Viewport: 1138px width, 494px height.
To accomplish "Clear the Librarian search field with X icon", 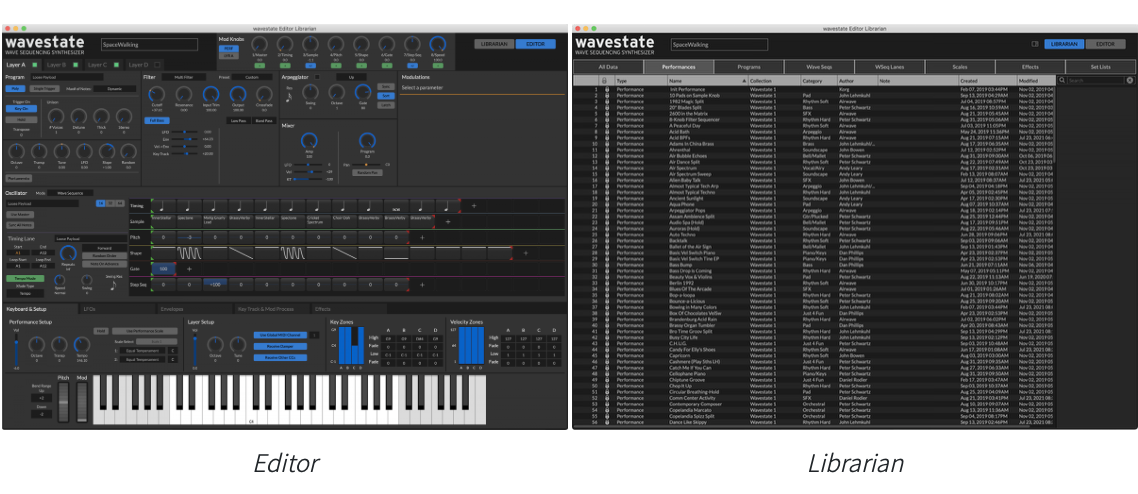I will (x=1129, y=81).
